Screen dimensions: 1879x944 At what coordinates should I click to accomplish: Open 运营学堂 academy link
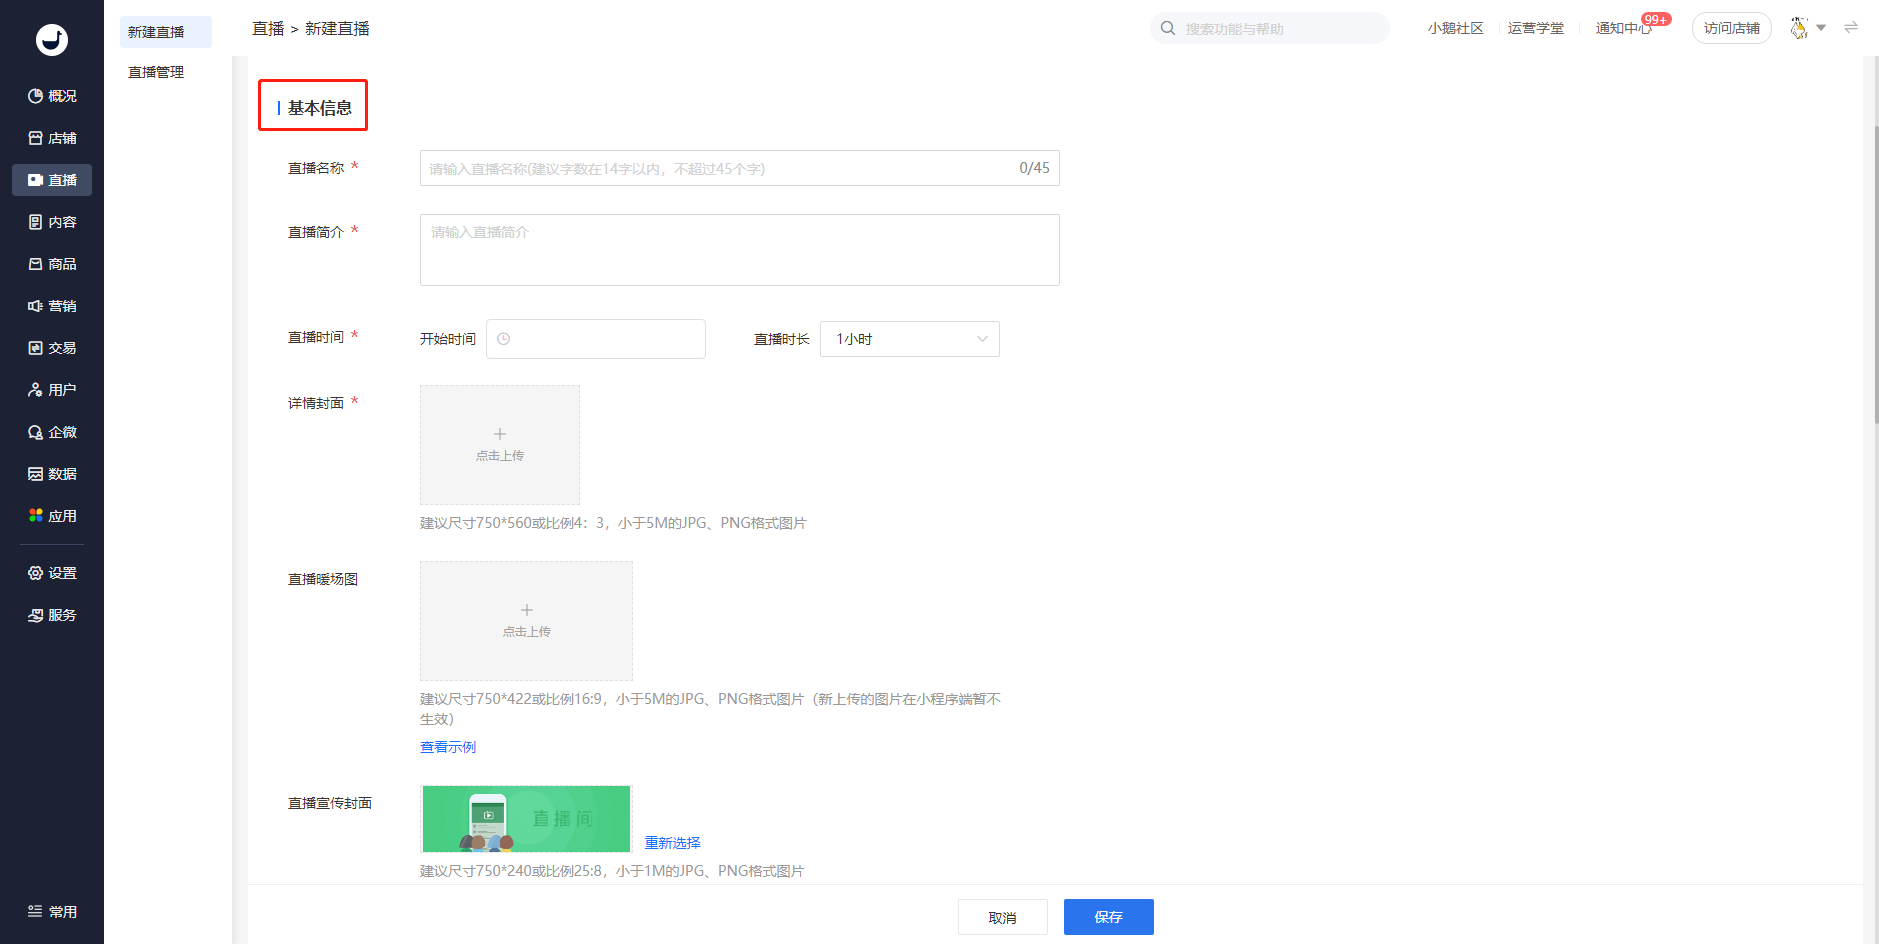tap(1535, 28)
